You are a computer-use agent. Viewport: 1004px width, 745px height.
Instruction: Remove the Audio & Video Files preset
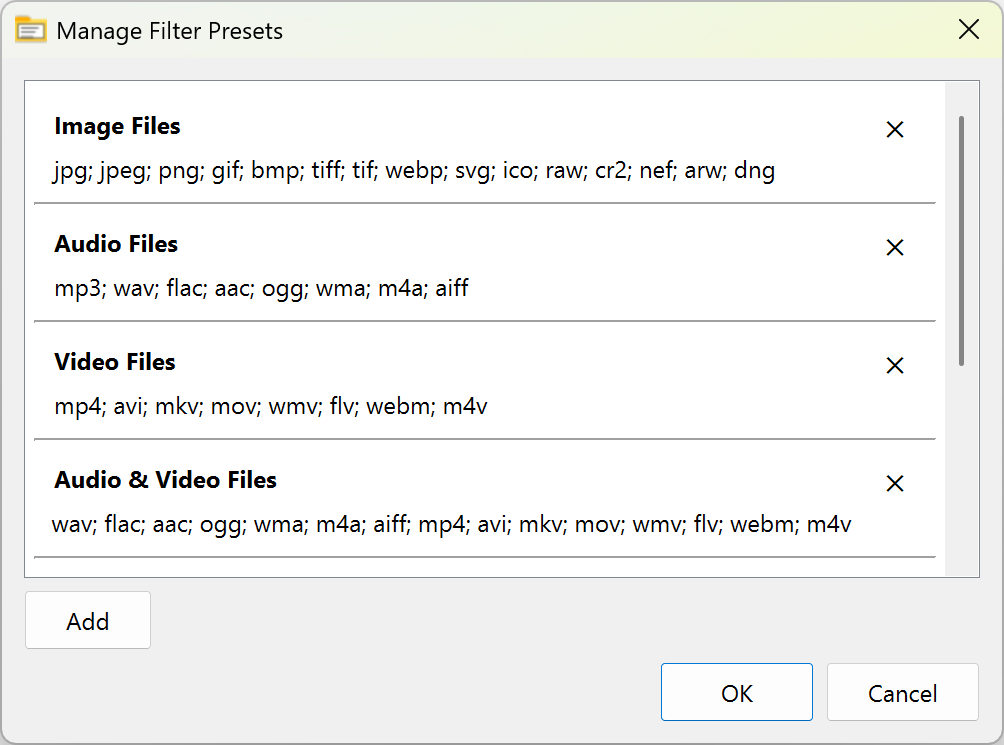894,483
